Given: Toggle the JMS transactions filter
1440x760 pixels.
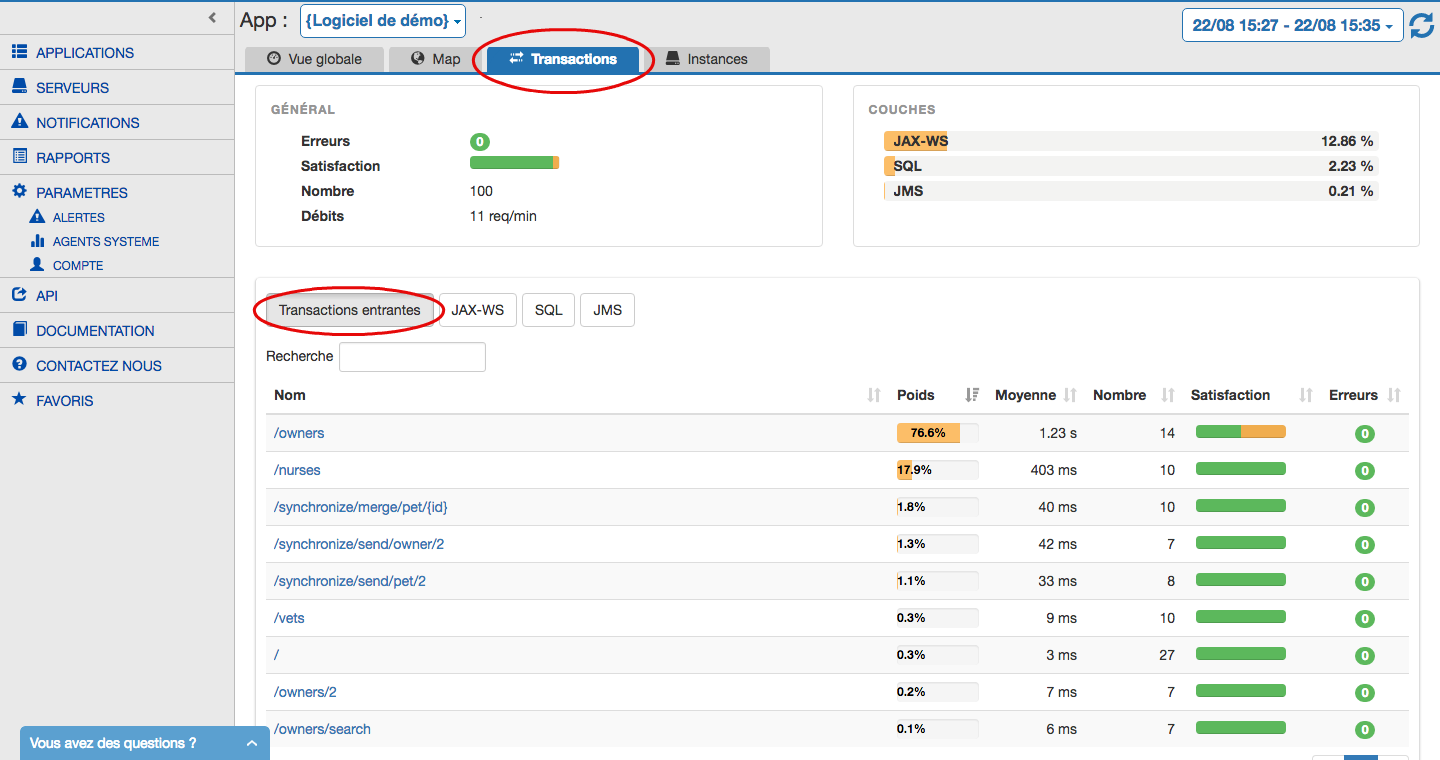Looking at the screenshot, I should [607, 310].
